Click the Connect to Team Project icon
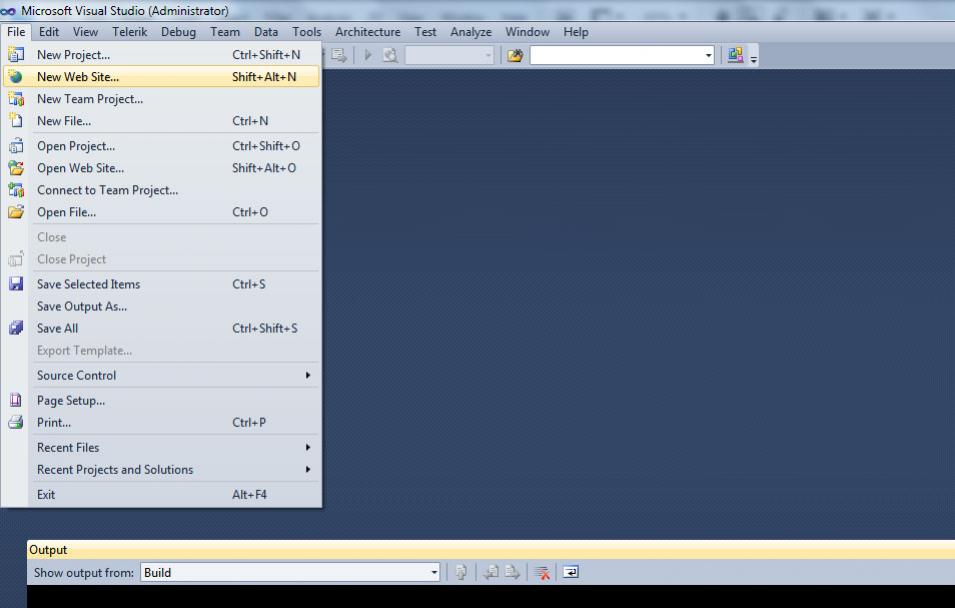The width and height of the screenshot is (955, 608). point(16,189)
